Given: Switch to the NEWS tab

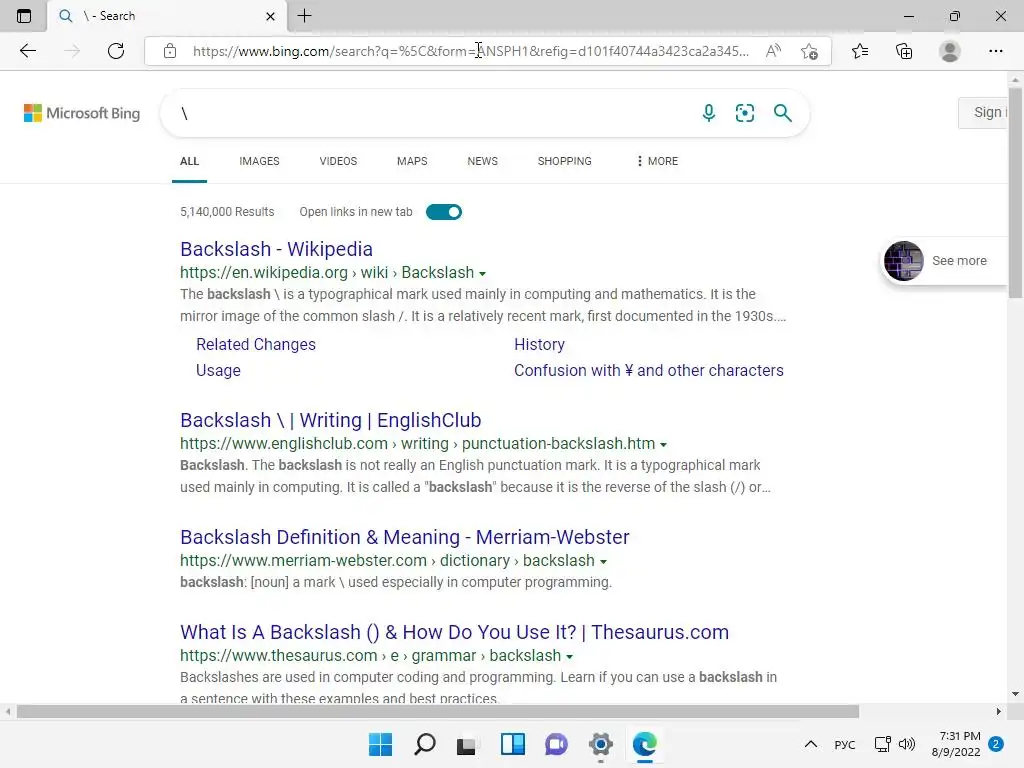Looking at the screenshot, I should pyautogui.click(x=483, y=161).
